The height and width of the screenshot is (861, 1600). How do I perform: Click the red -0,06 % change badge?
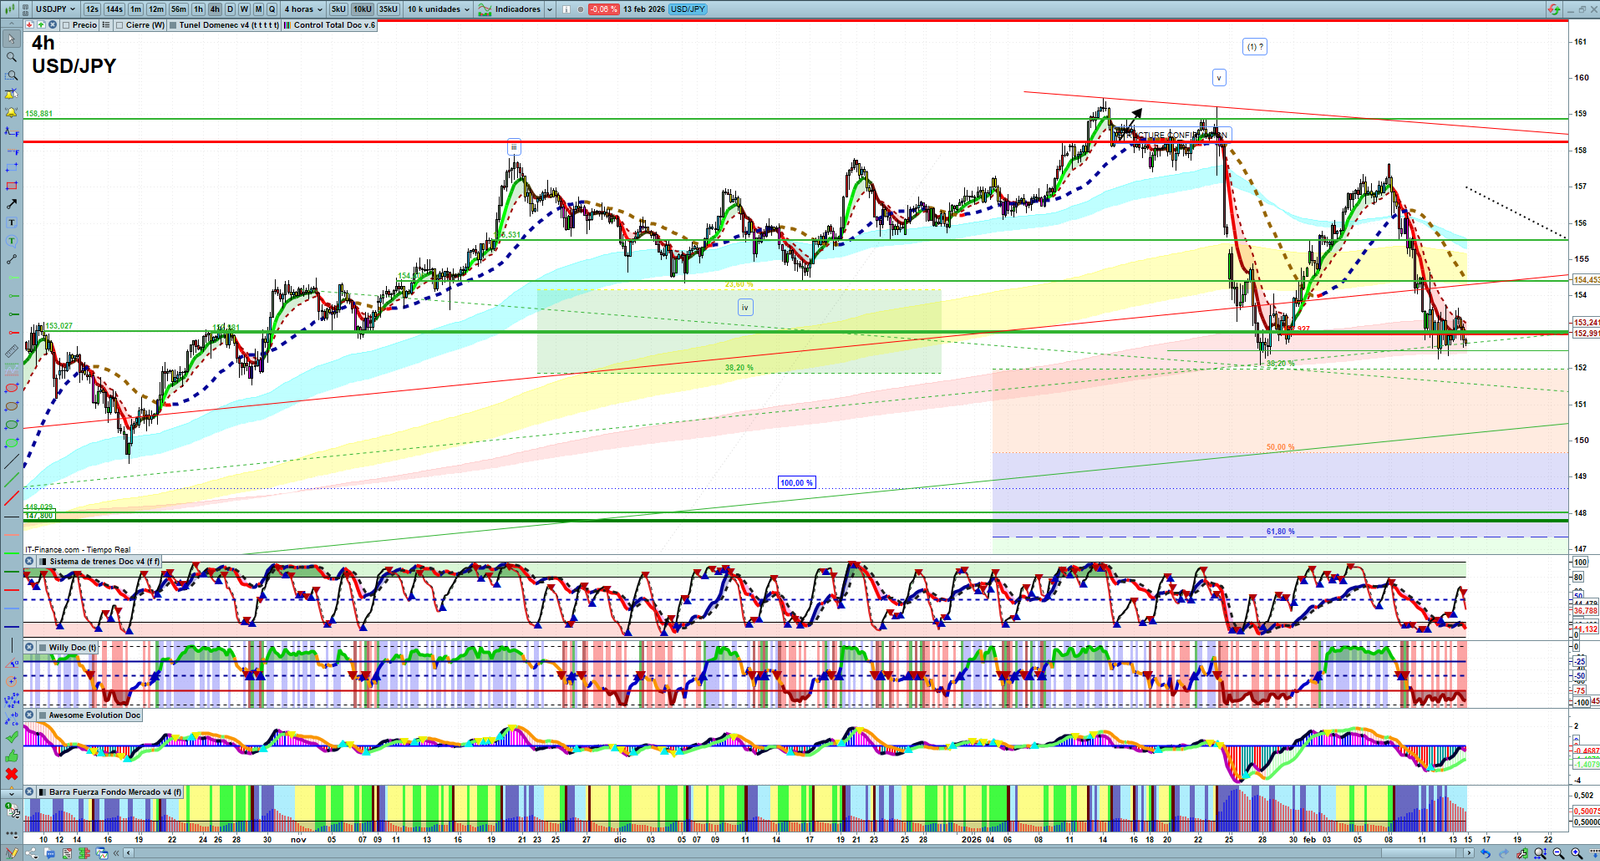tap(603, 9)
